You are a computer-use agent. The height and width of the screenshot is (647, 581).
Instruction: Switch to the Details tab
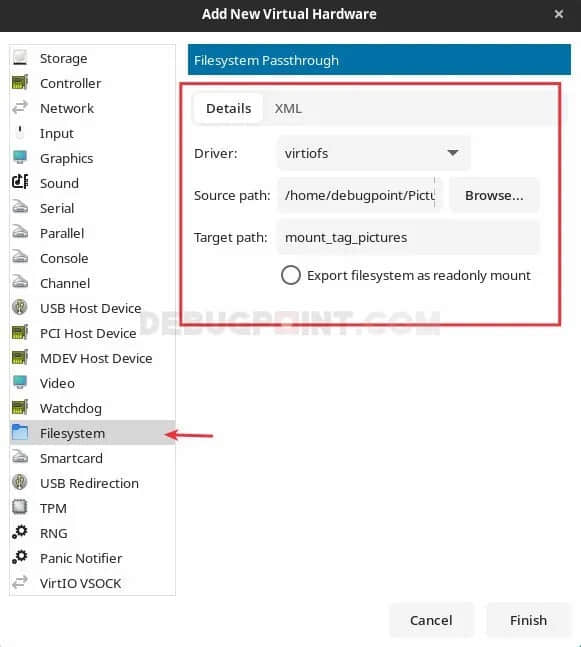coord(229,109)
